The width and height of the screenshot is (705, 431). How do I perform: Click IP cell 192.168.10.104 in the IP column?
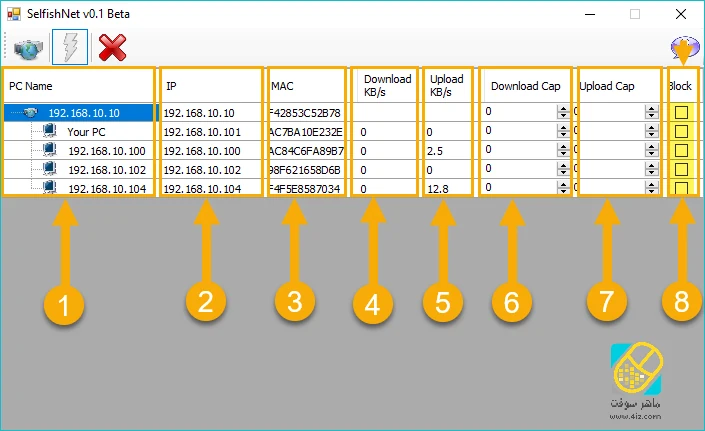202,189
